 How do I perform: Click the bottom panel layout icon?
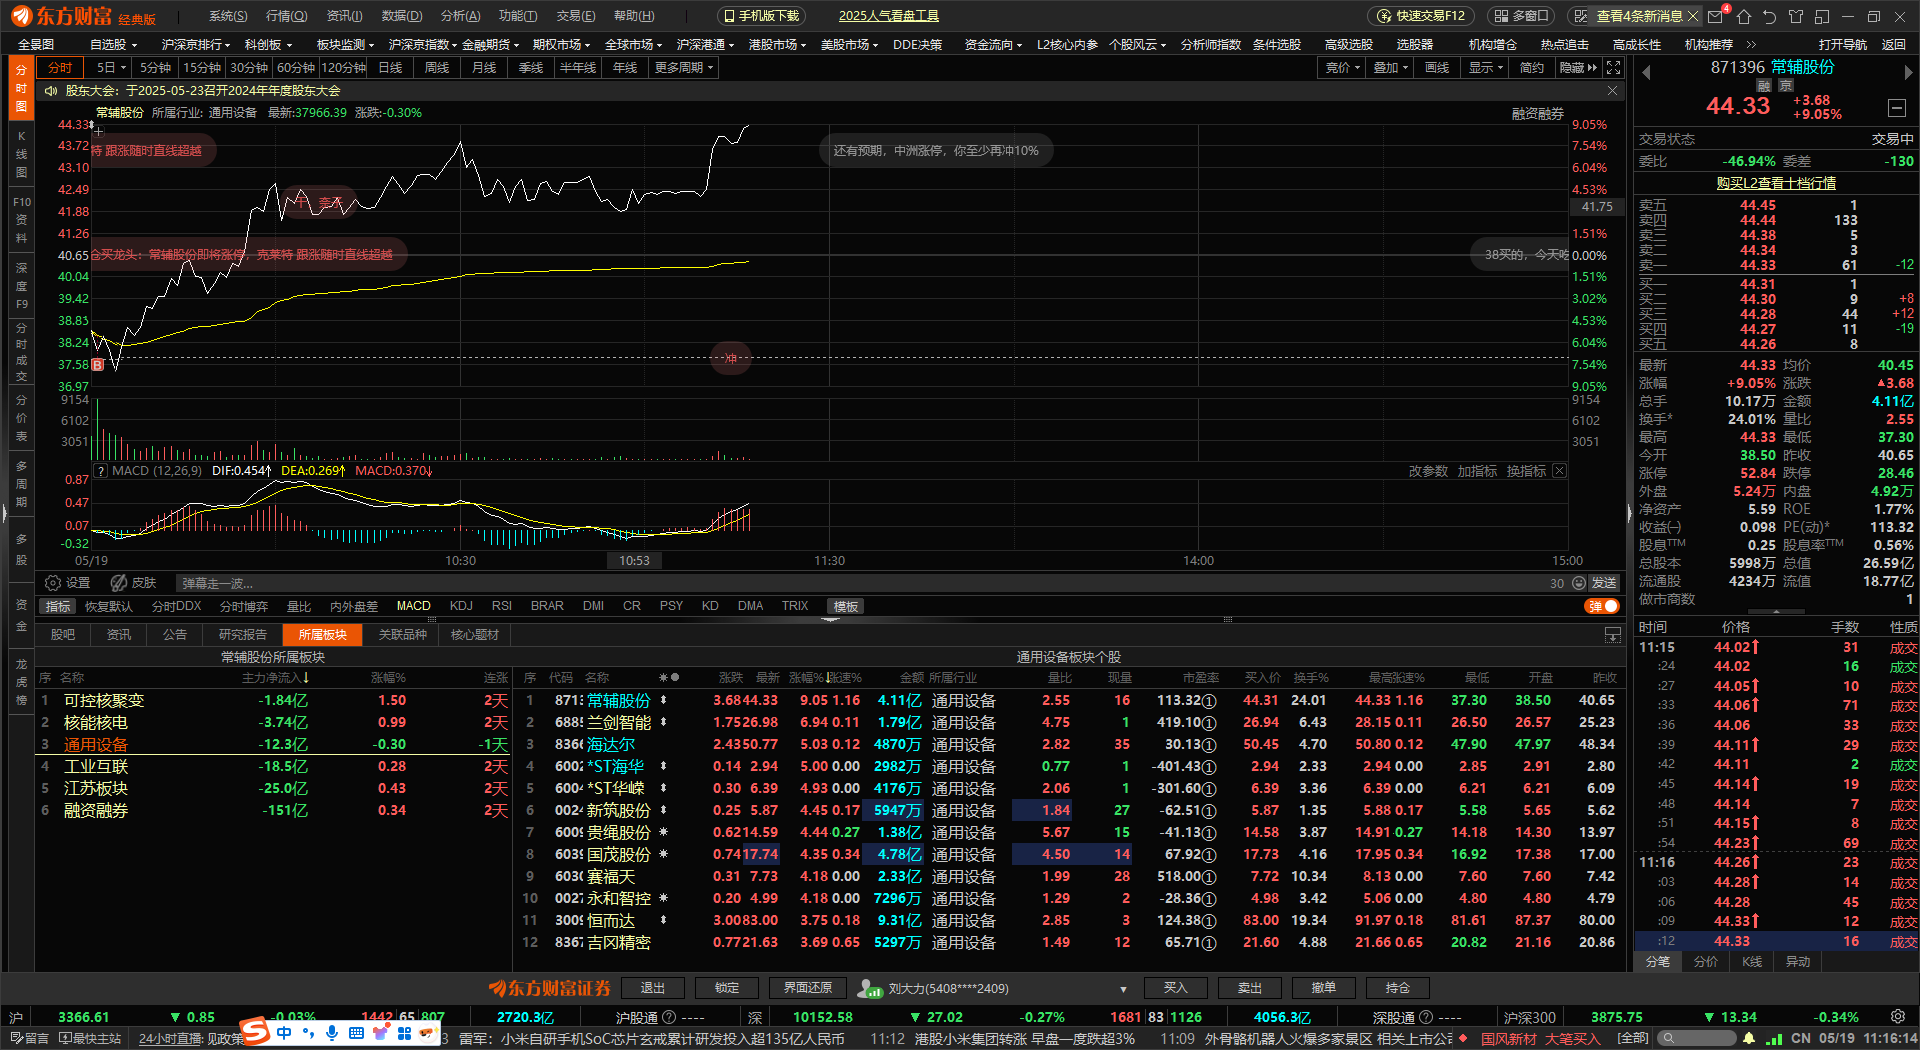[x=1613, y=635]
